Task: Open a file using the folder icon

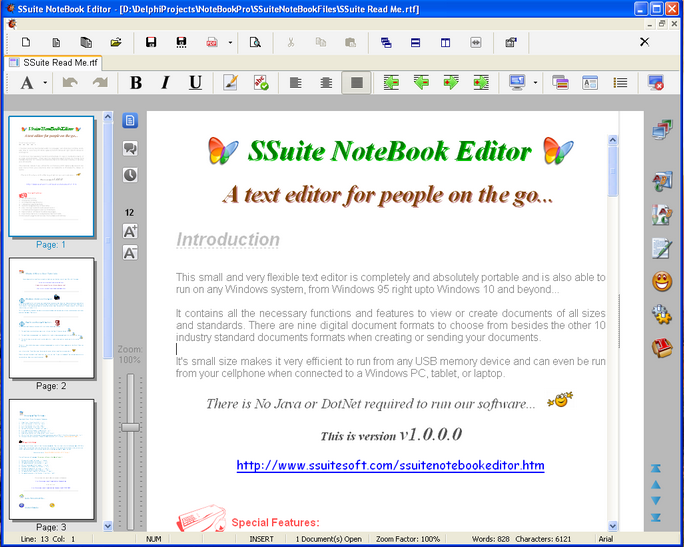Action: point(116,42)
